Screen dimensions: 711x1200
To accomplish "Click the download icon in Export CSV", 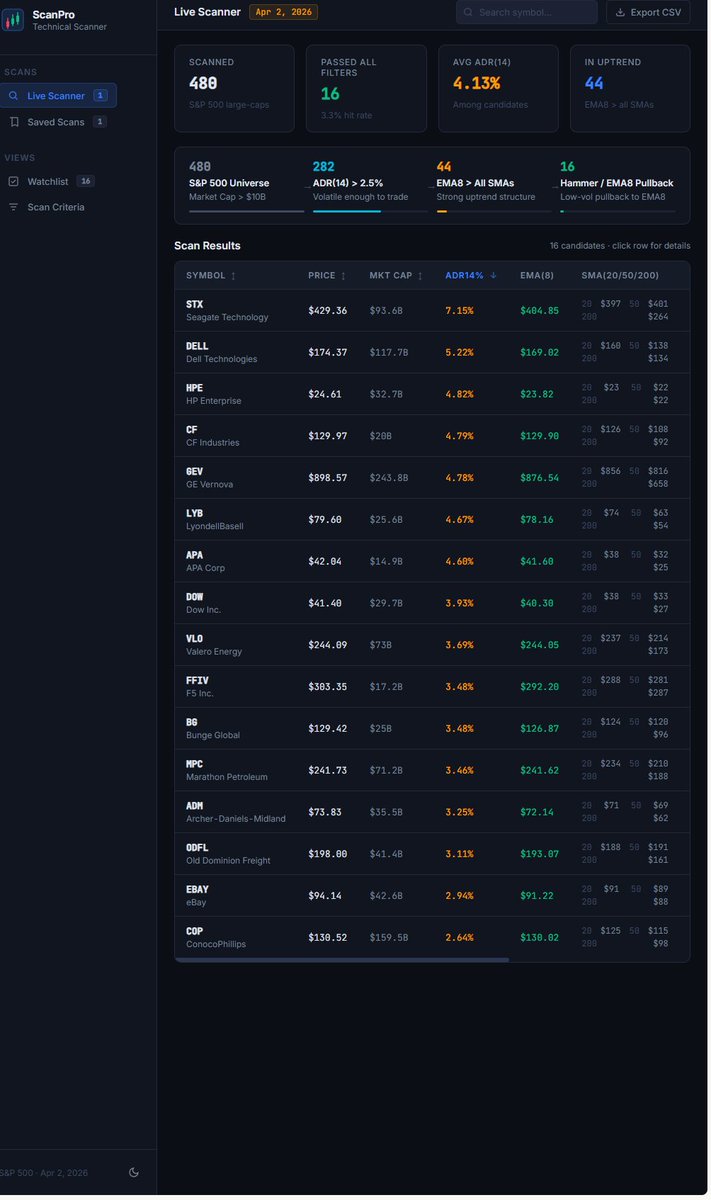I will (621, 12).
